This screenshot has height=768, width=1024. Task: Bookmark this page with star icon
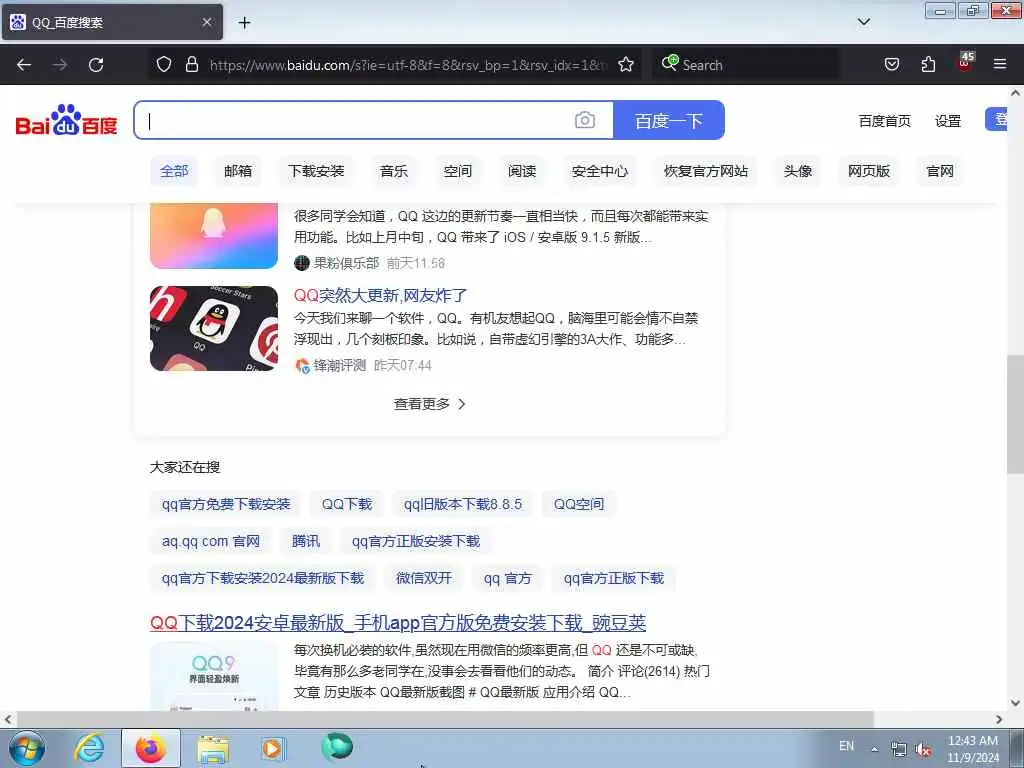click(626, 64)
